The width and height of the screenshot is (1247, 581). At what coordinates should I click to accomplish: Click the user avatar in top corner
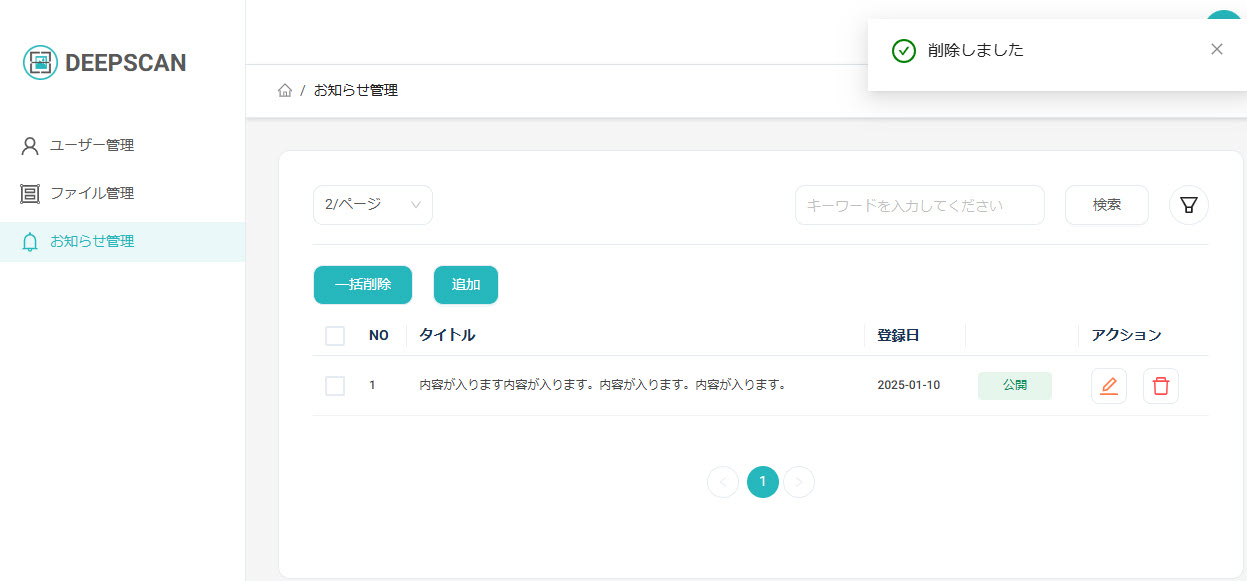click(1222, 16)
